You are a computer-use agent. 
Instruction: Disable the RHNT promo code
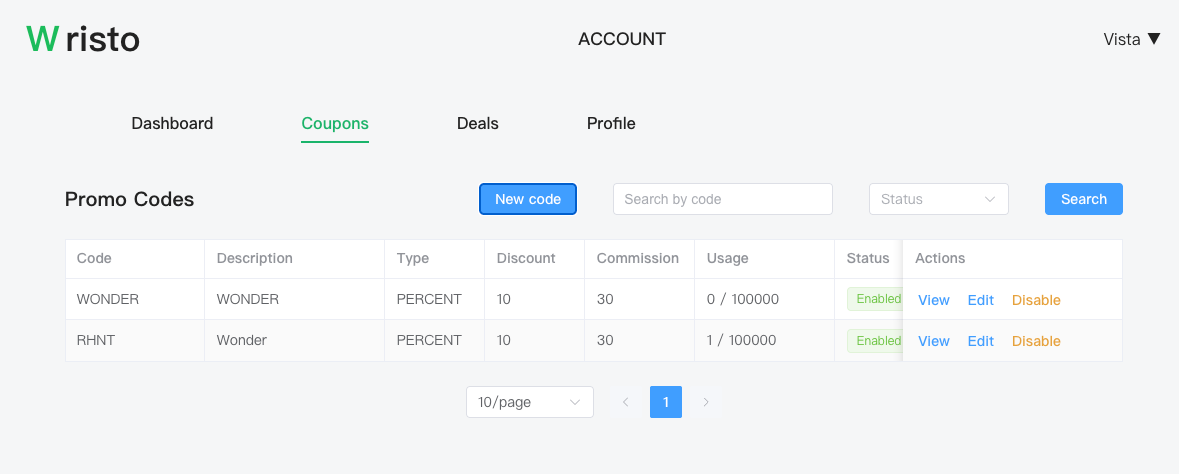[1036, 341]
